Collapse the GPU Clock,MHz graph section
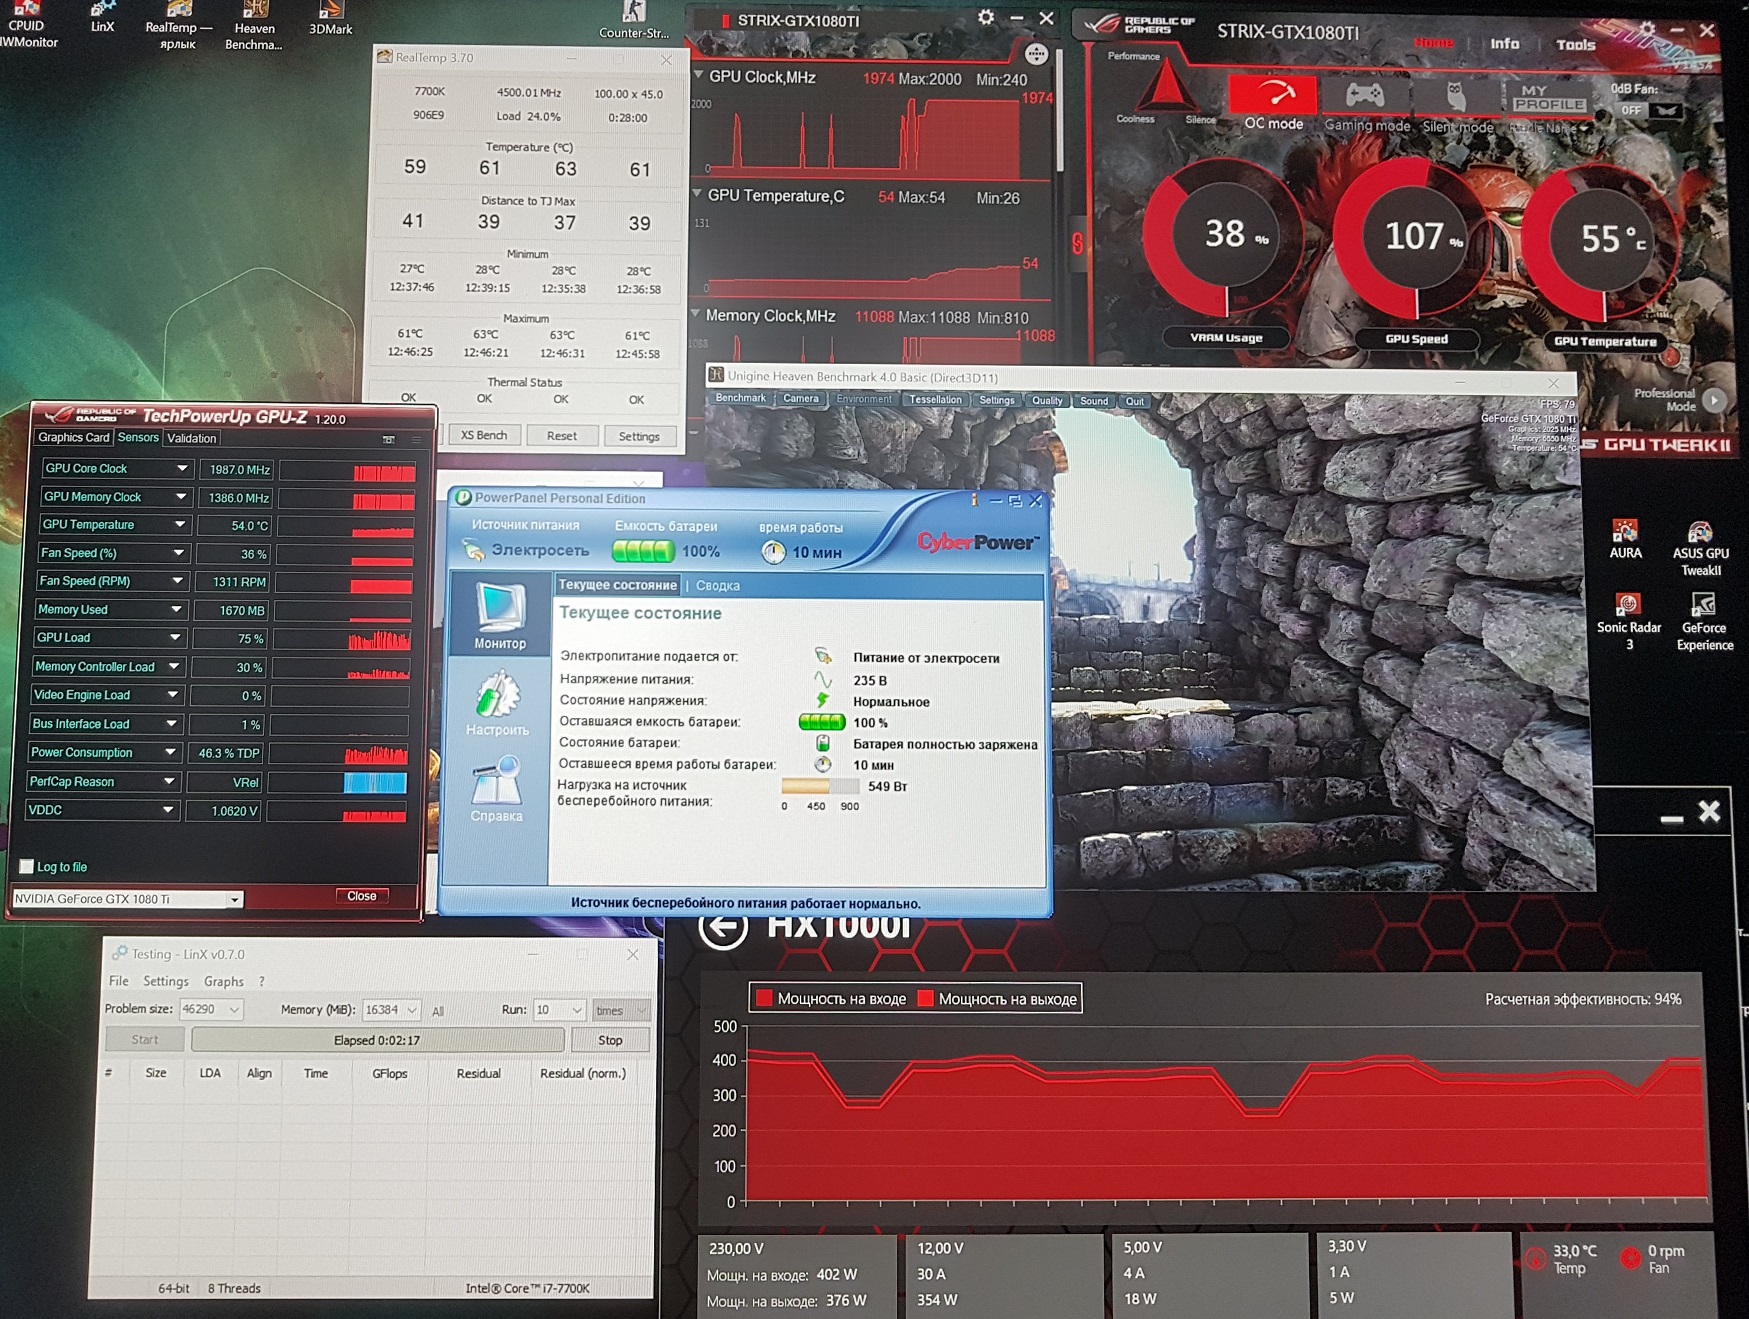The height and width of the screenshot is (1319, 1749). click(698, 75)
